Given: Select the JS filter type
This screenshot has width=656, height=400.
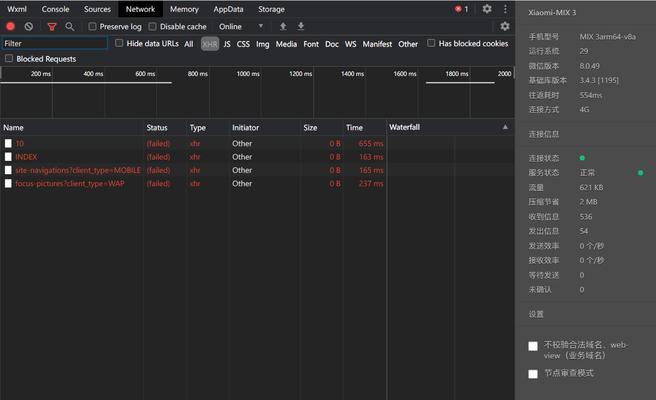Looking at the screenshot, I should [x=227, y=44].
